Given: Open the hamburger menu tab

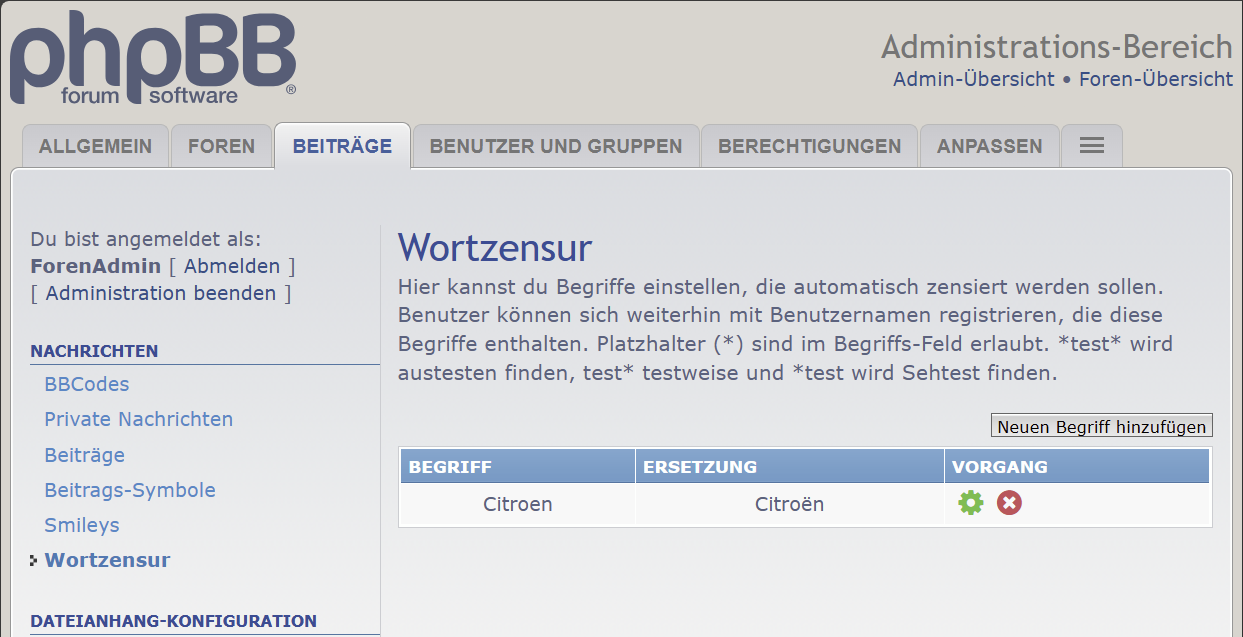Looking at the screenshot, I should pos(1091,146).
